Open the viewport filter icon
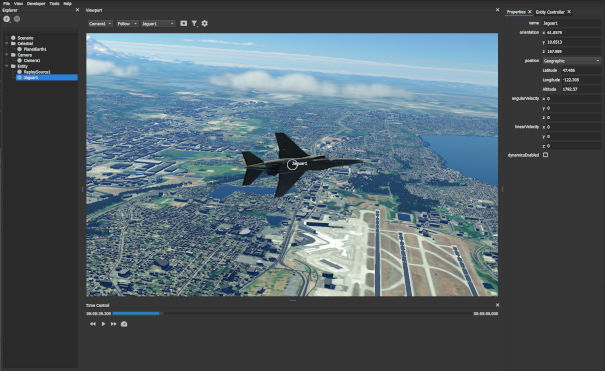Image resolution: width=605 pixels, height=371 pixels. (x=194, y=24)
